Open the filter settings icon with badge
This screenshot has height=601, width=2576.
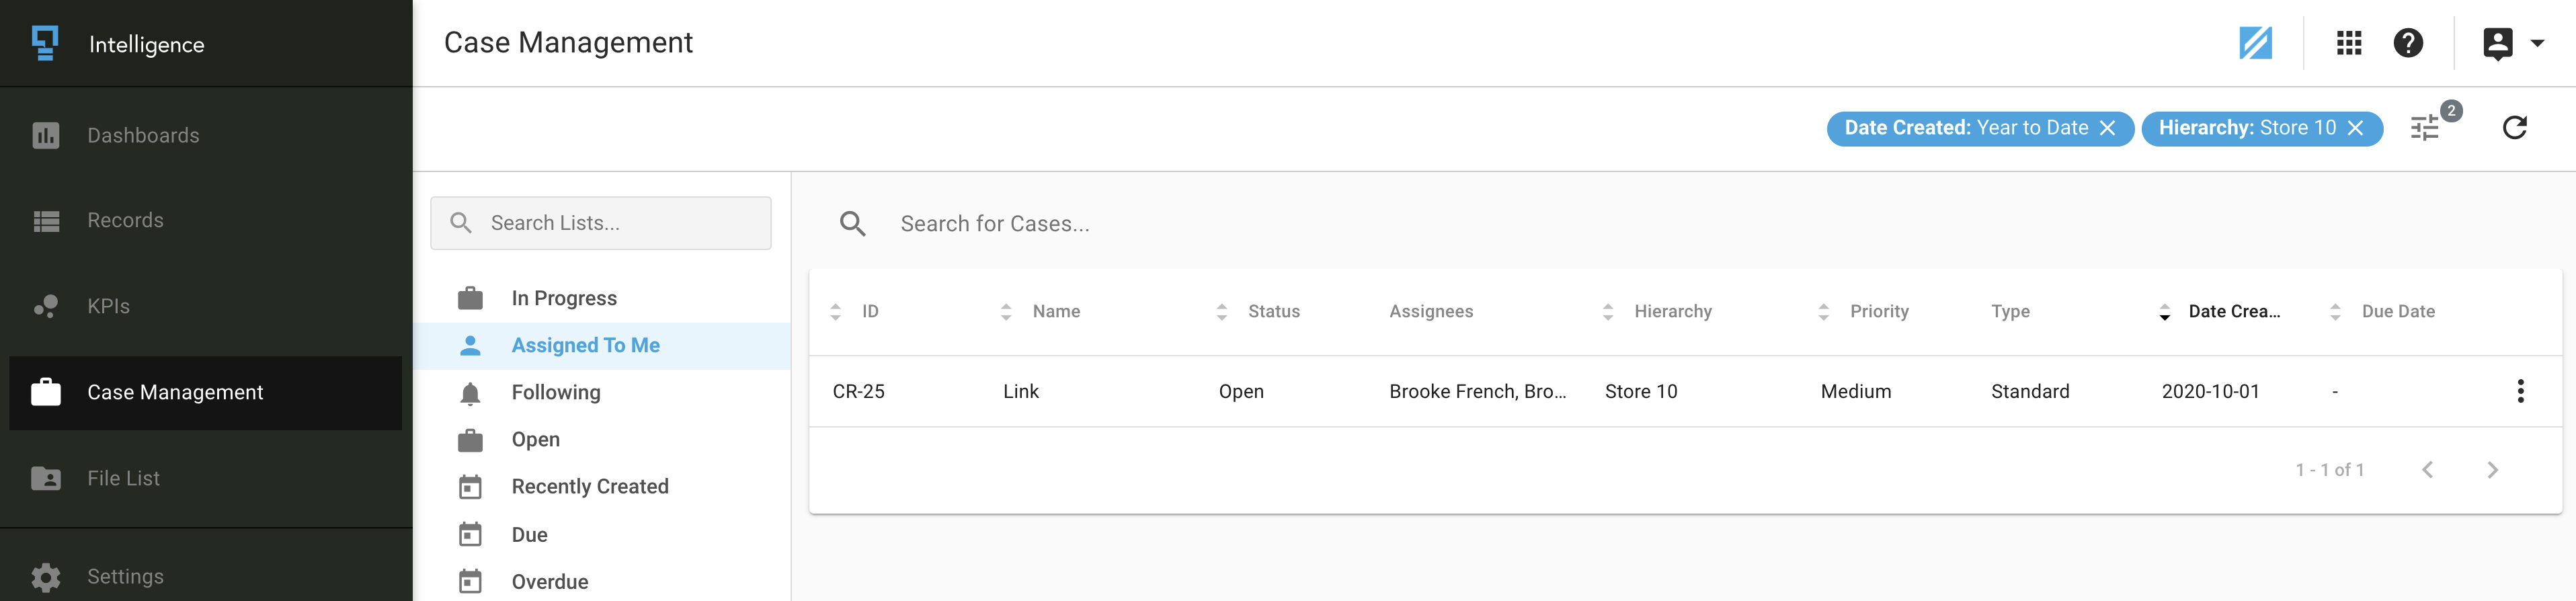coord(2427,128)
